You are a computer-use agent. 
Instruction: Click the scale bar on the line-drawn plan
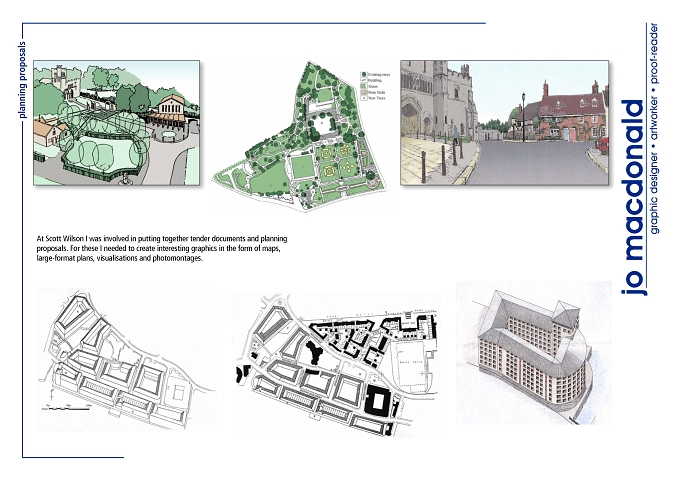tap(66, 408)
